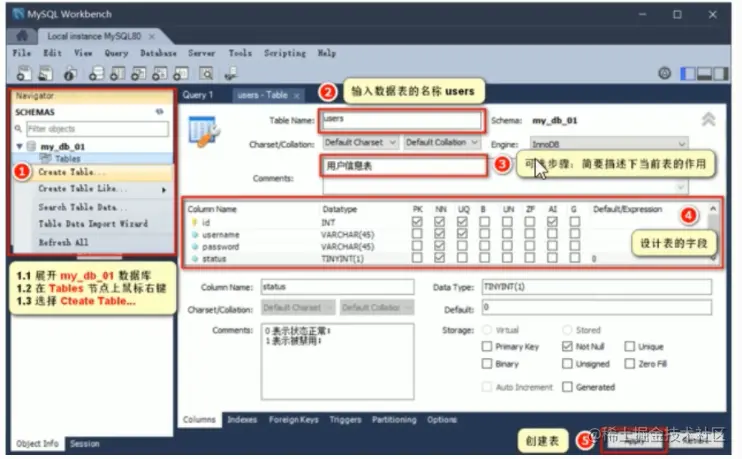This screenshot has height=459, width=742.
Task: Click the key icon of id column
Action: point(194,222)
